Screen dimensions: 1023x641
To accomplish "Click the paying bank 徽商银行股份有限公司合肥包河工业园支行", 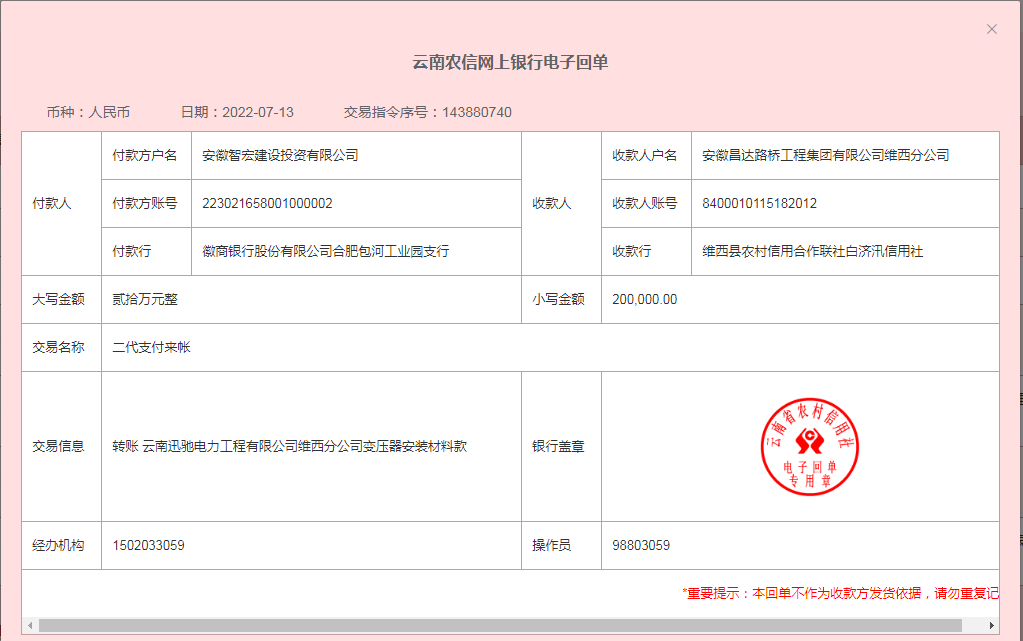I will click(325, 252).
